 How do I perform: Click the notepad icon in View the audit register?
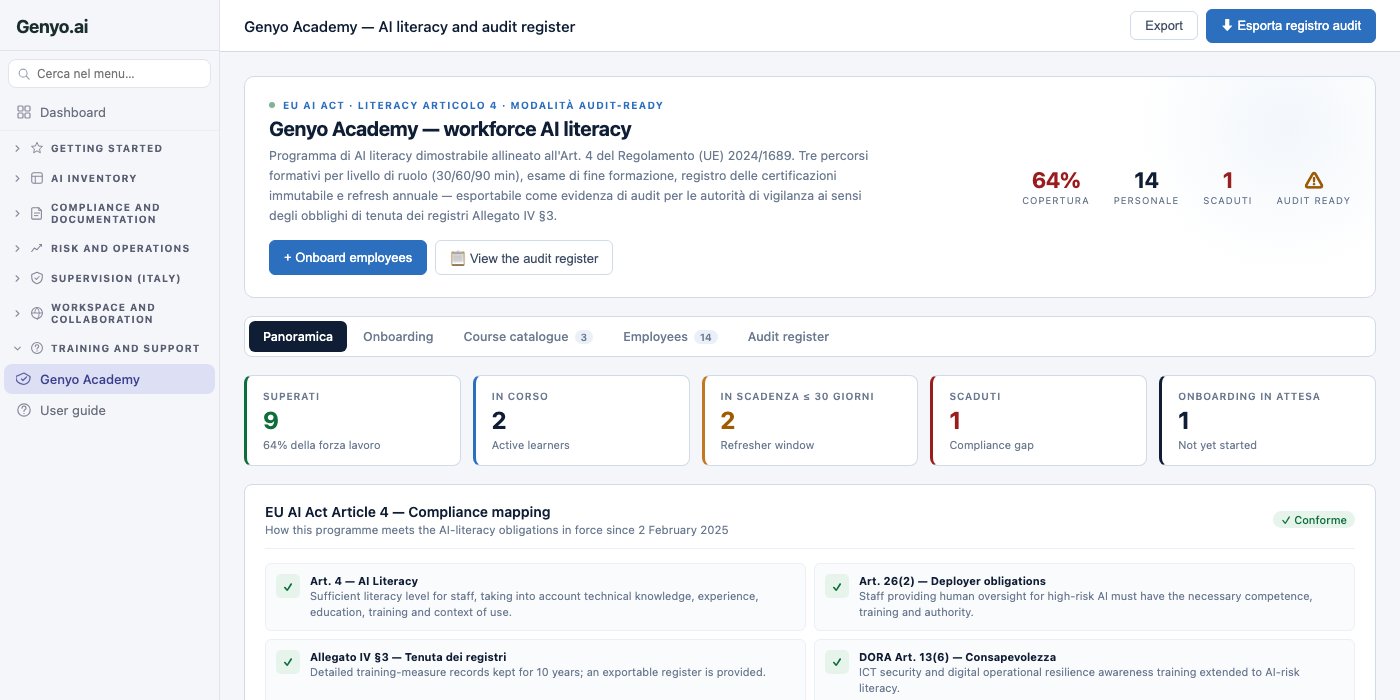(x=458, y=258)
